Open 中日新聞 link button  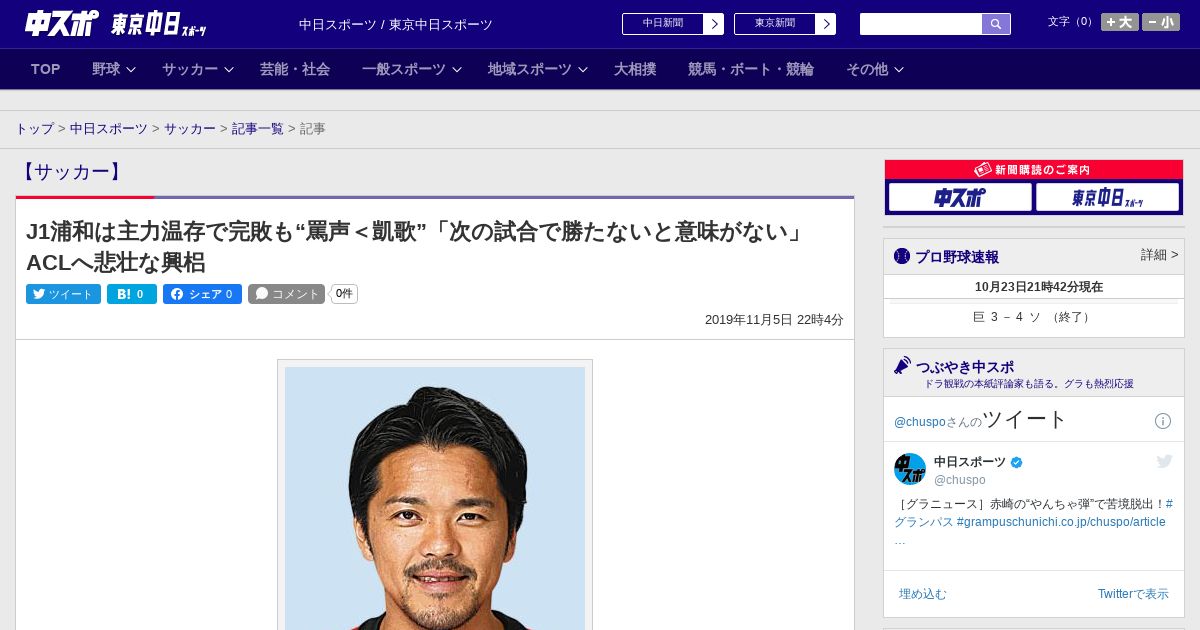(663, 24)
